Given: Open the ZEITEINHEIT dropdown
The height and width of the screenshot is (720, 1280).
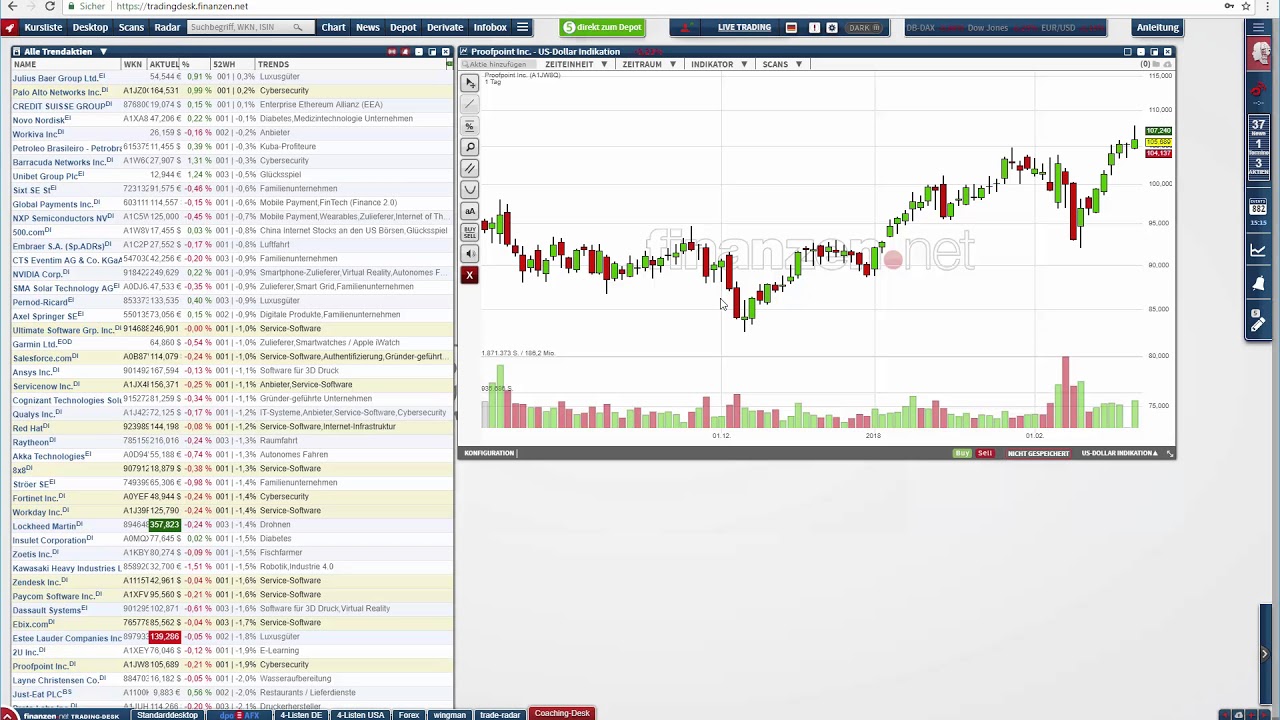Looking at the screenshot, I should [576, 64].
